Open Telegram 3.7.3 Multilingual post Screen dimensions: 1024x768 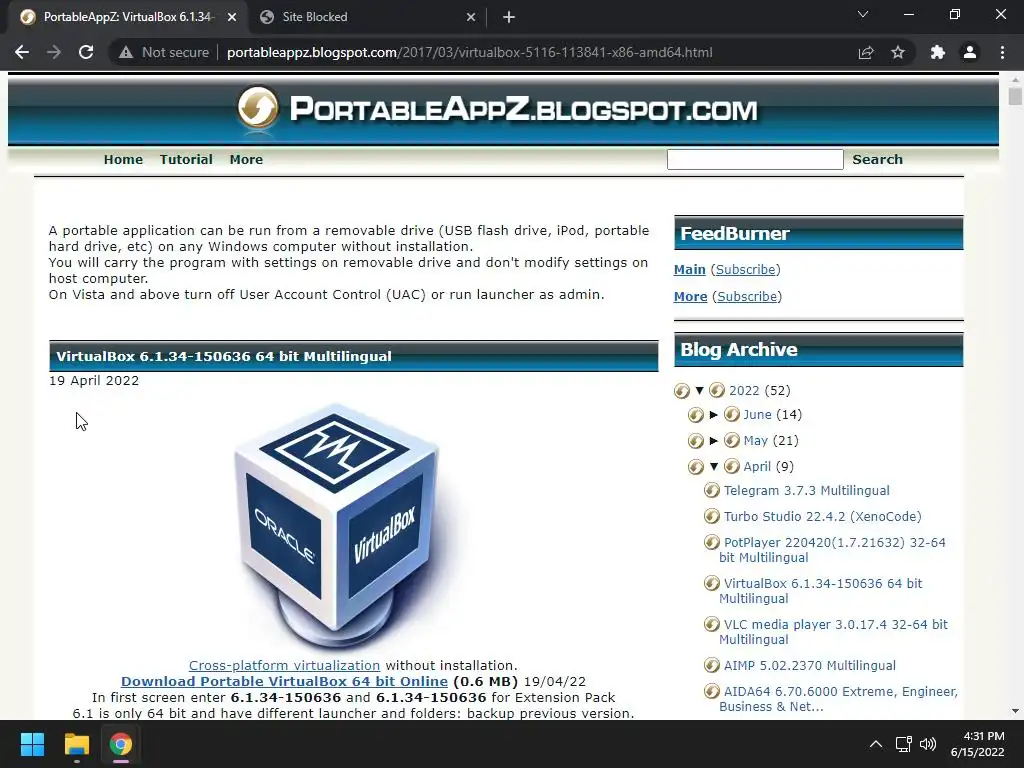coord(807,490)
